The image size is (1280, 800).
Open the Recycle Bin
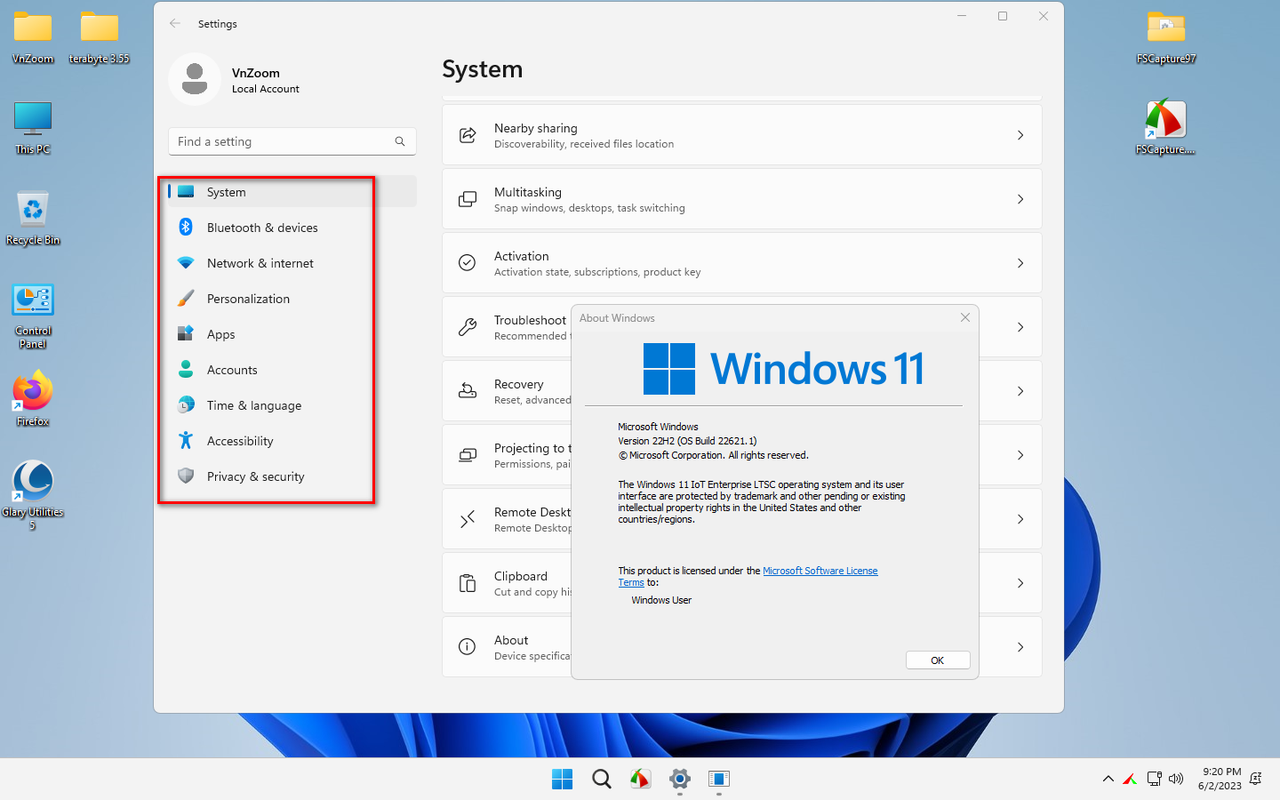[x=33, y=218]
